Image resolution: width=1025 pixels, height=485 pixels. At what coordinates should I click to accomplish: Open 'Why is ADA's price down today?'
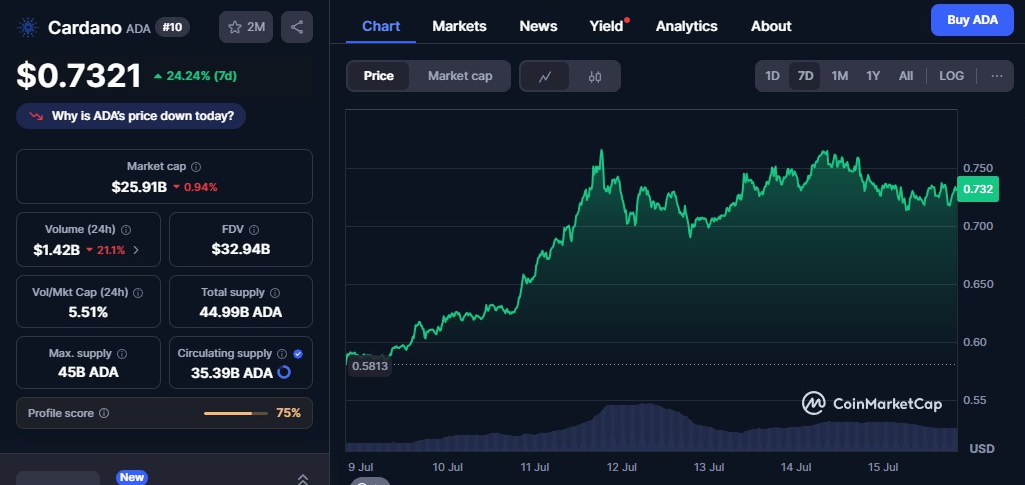[131, 116]
